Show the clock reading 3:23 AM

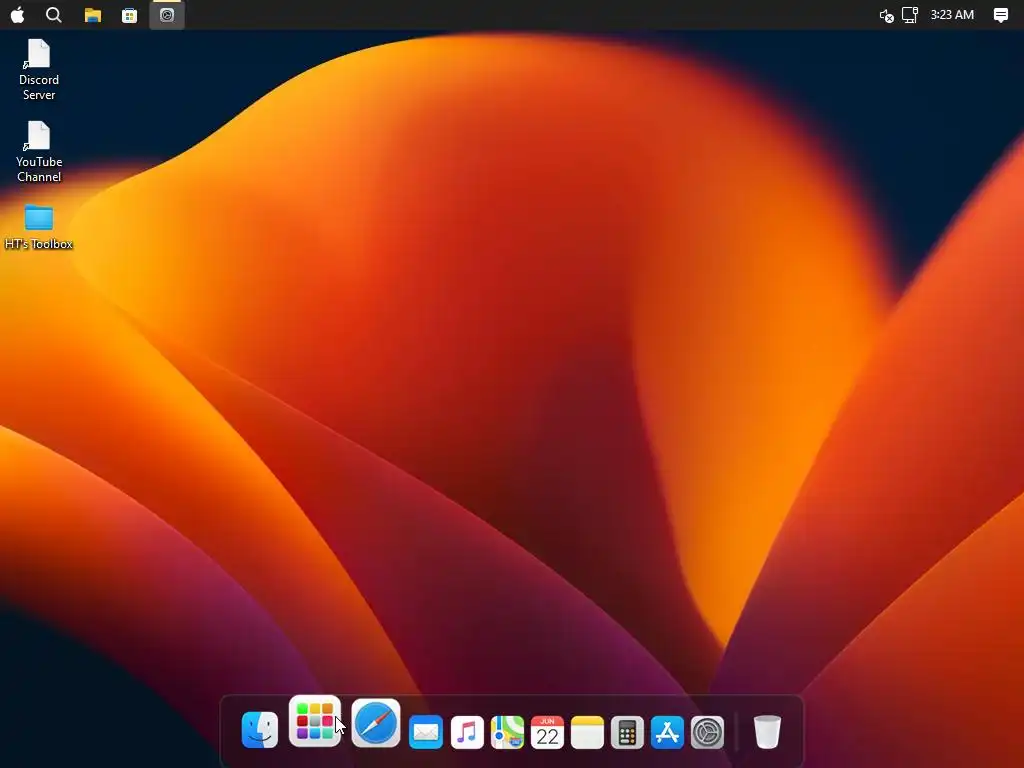pos(952,14)
